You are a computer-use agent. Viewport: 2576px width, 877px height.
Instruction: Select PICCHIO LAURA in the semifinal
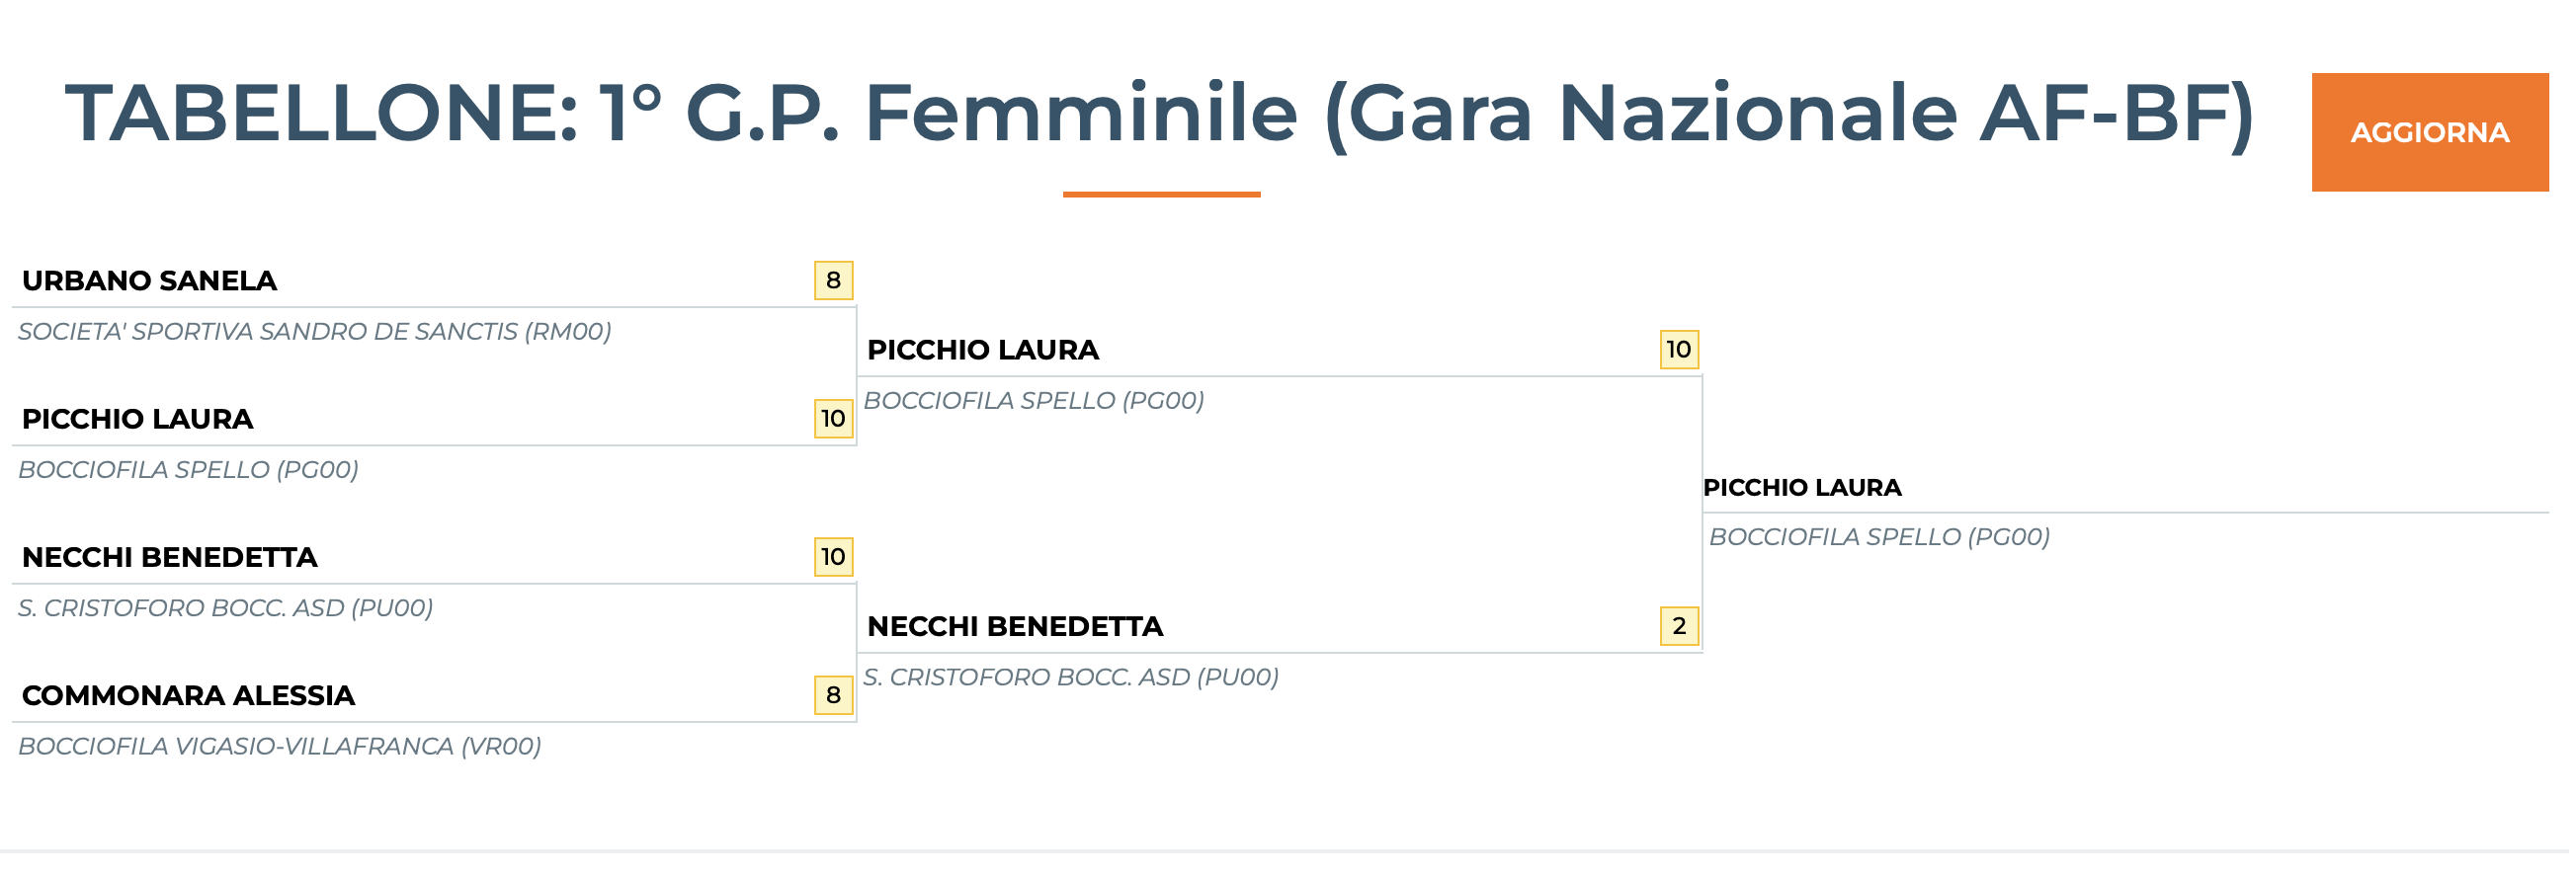982,351
